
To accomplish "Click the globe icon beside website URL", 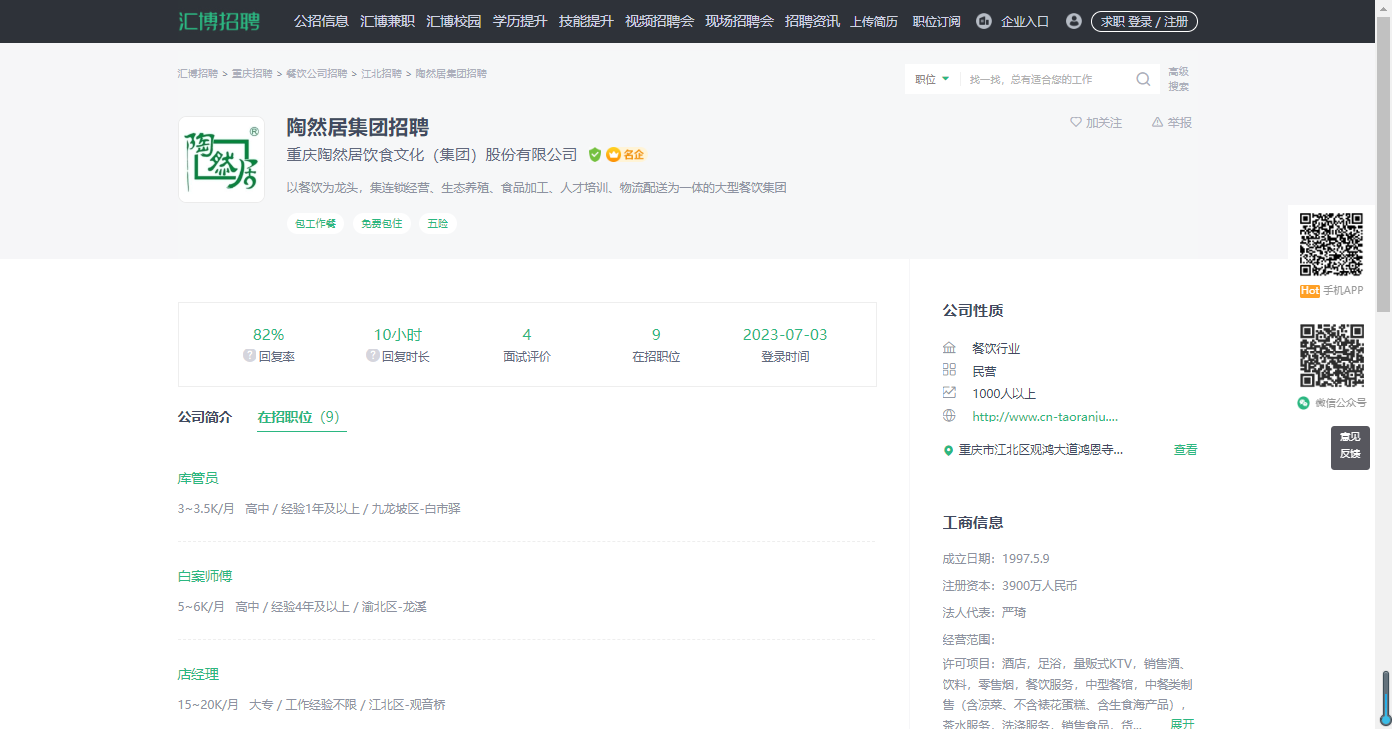I will (x=949, y=415).
